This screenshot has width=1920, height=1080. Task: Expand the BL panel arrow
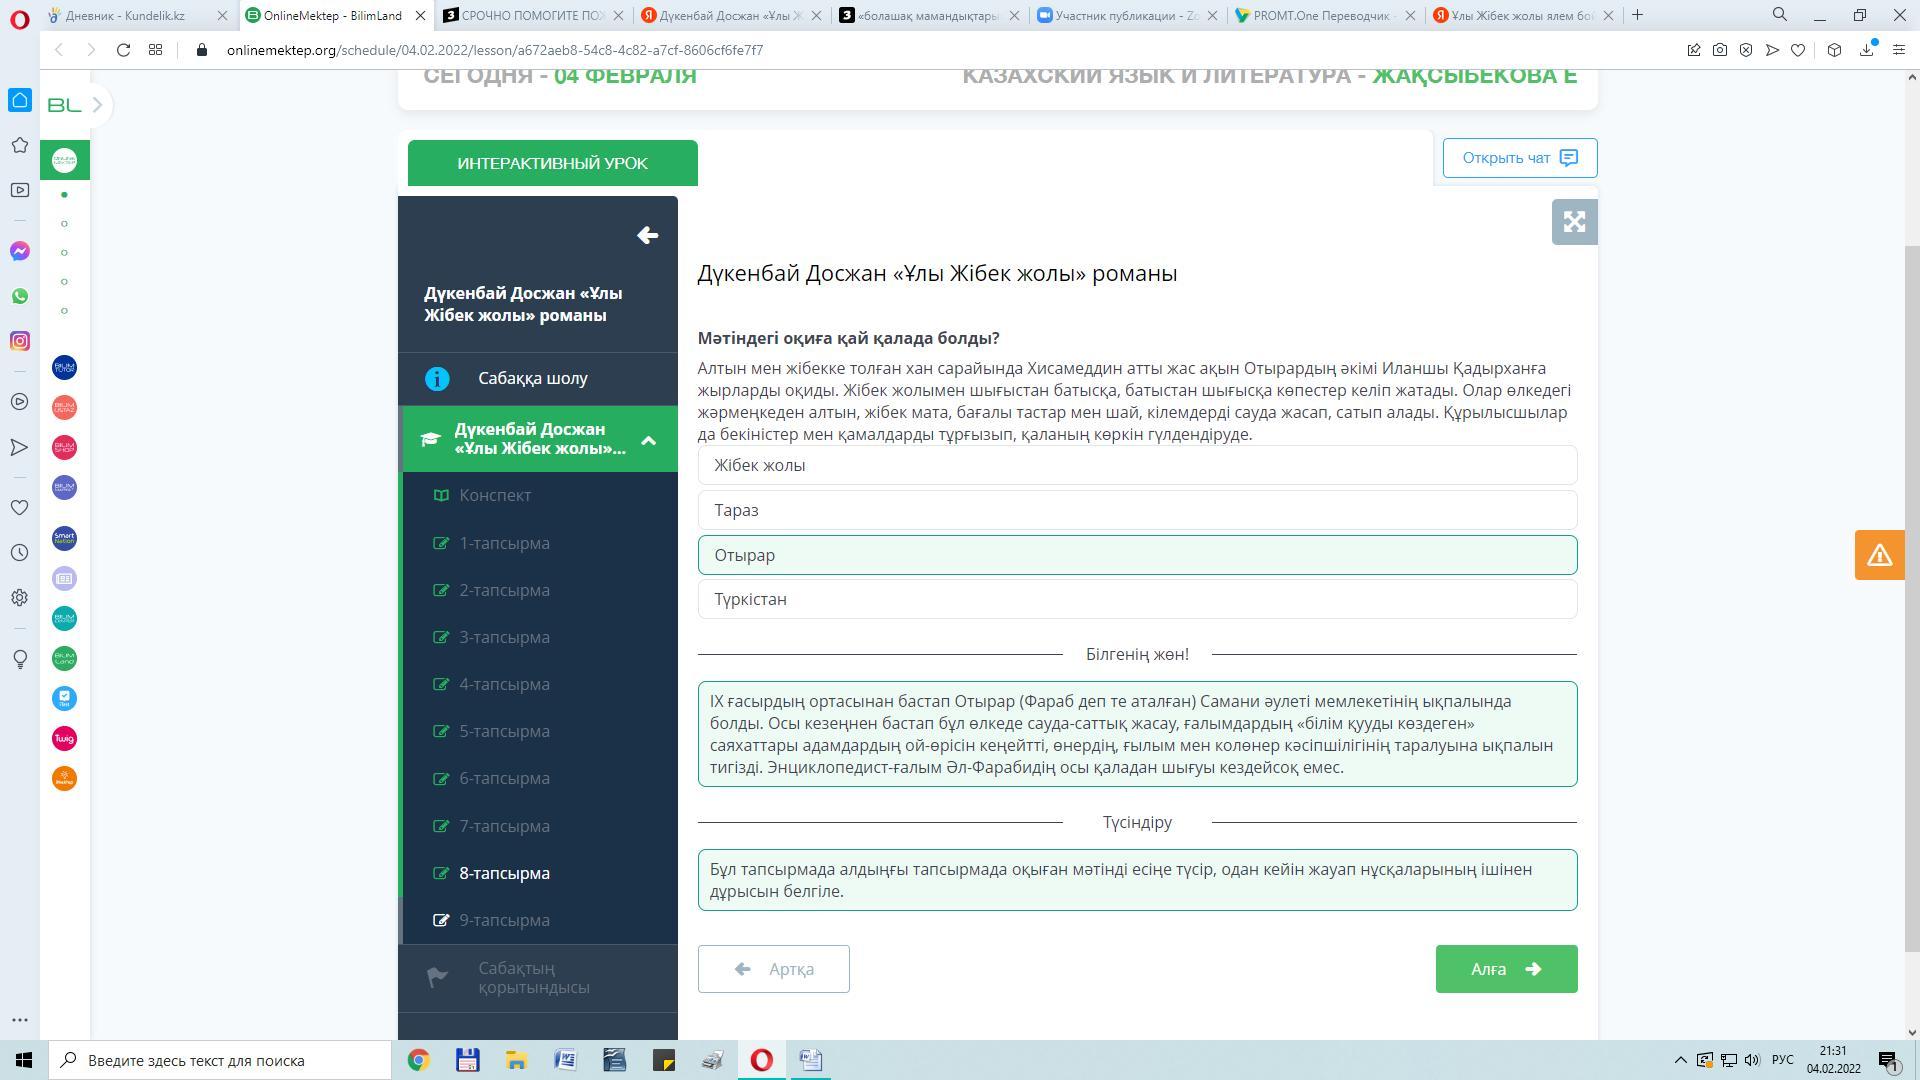tap(97, 105)
